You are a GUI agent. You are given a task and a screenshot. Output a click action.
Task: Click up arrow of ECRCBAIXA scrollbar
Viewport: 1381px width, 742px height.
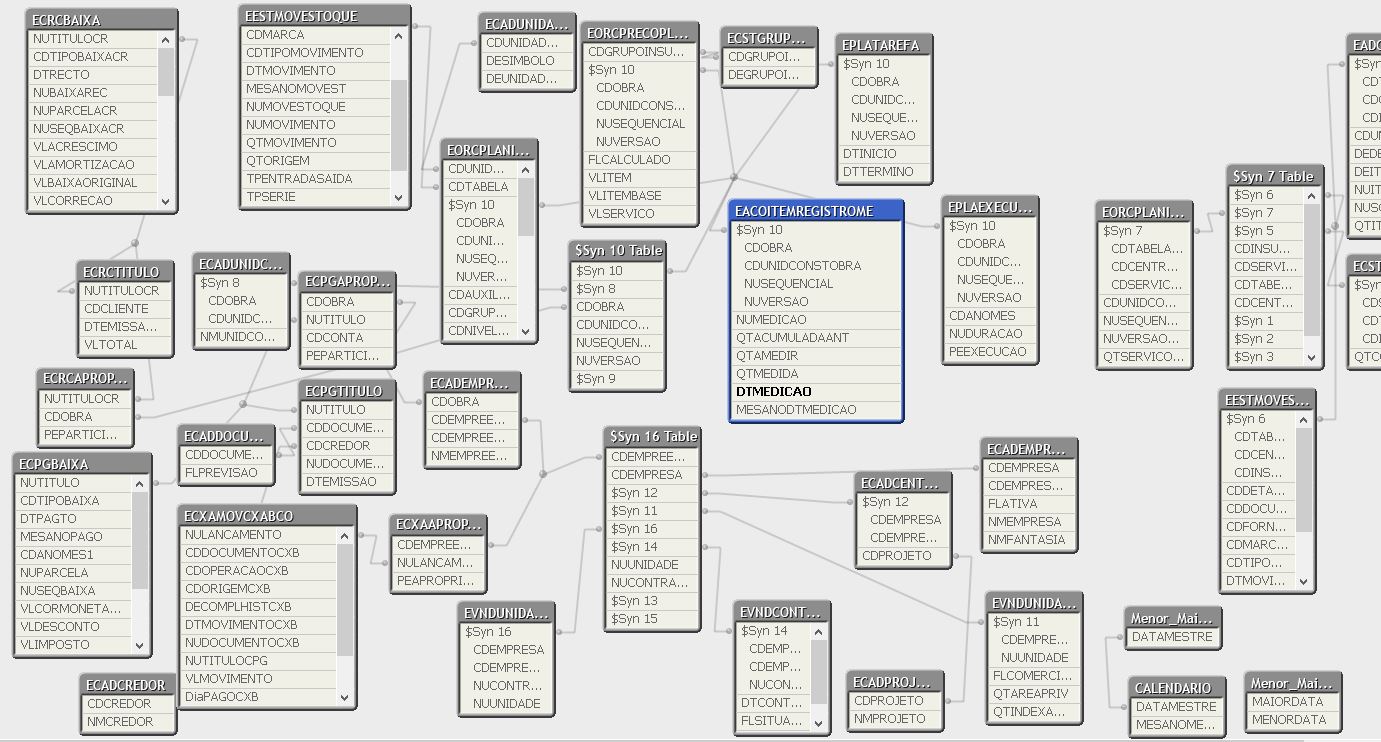[x=166, y=38]
